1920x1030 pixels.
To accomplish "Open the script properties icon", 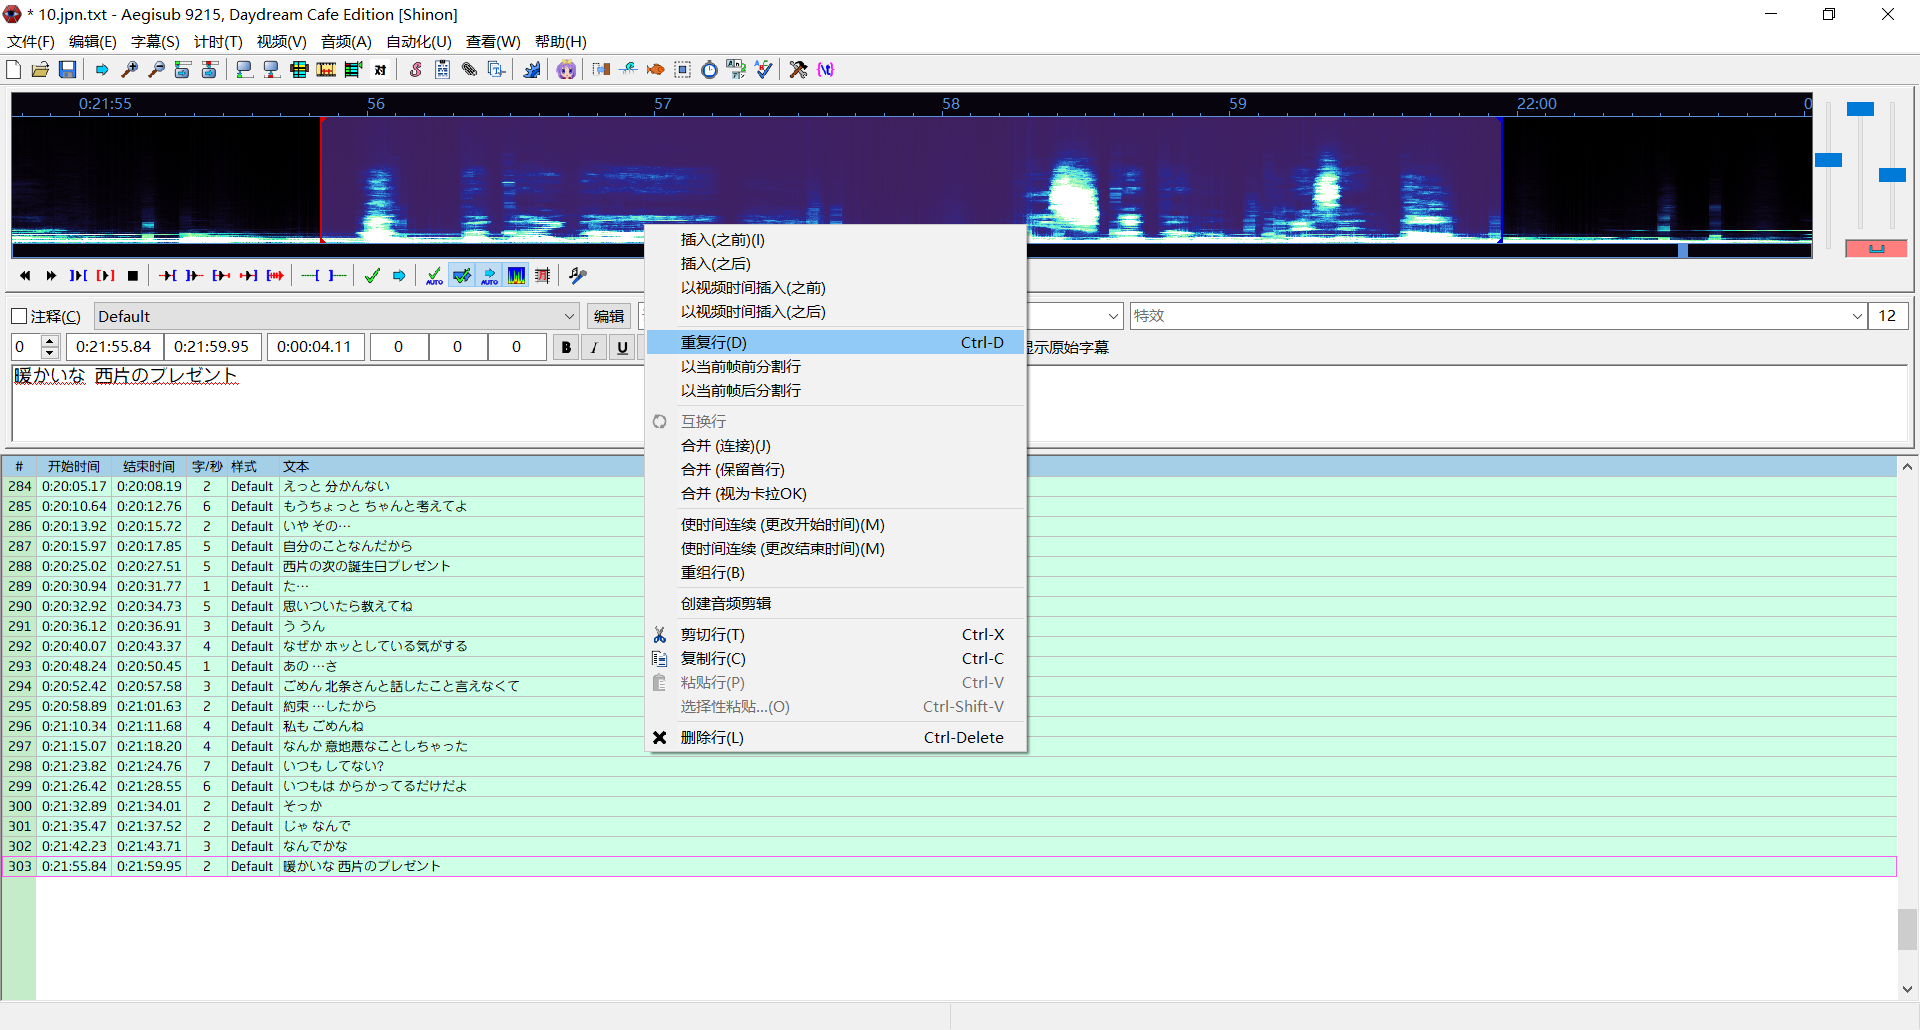I will click(x=442, y=69).
